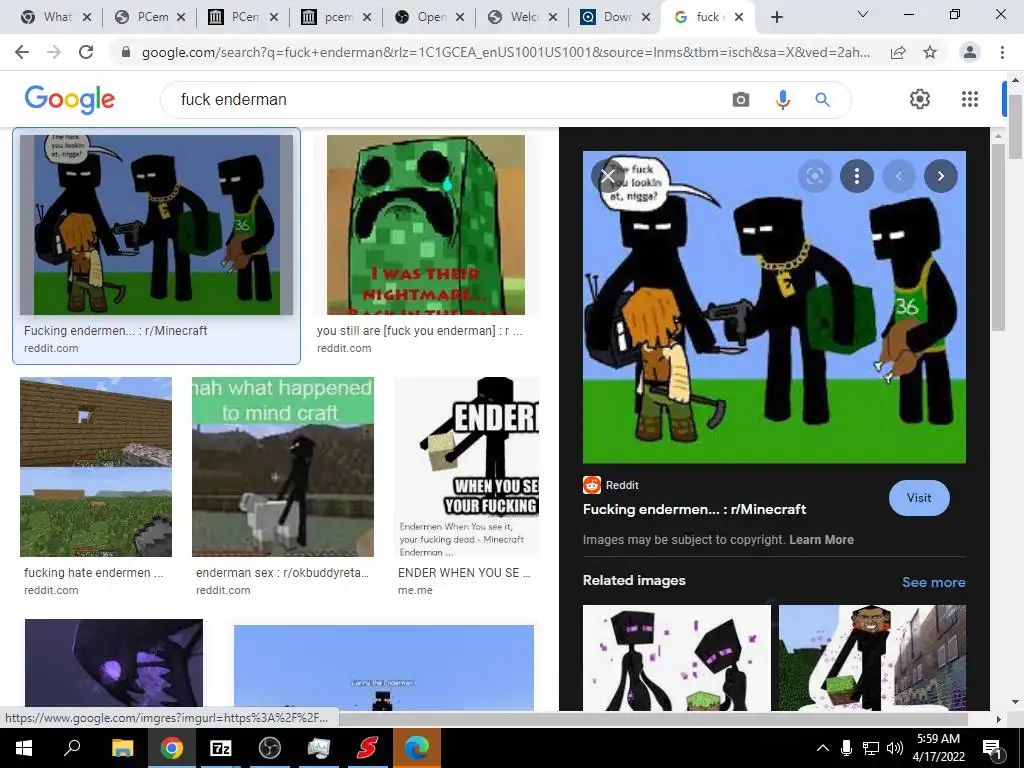
Task: Show hidden tray icons chevron
Action: coord(823,748)
